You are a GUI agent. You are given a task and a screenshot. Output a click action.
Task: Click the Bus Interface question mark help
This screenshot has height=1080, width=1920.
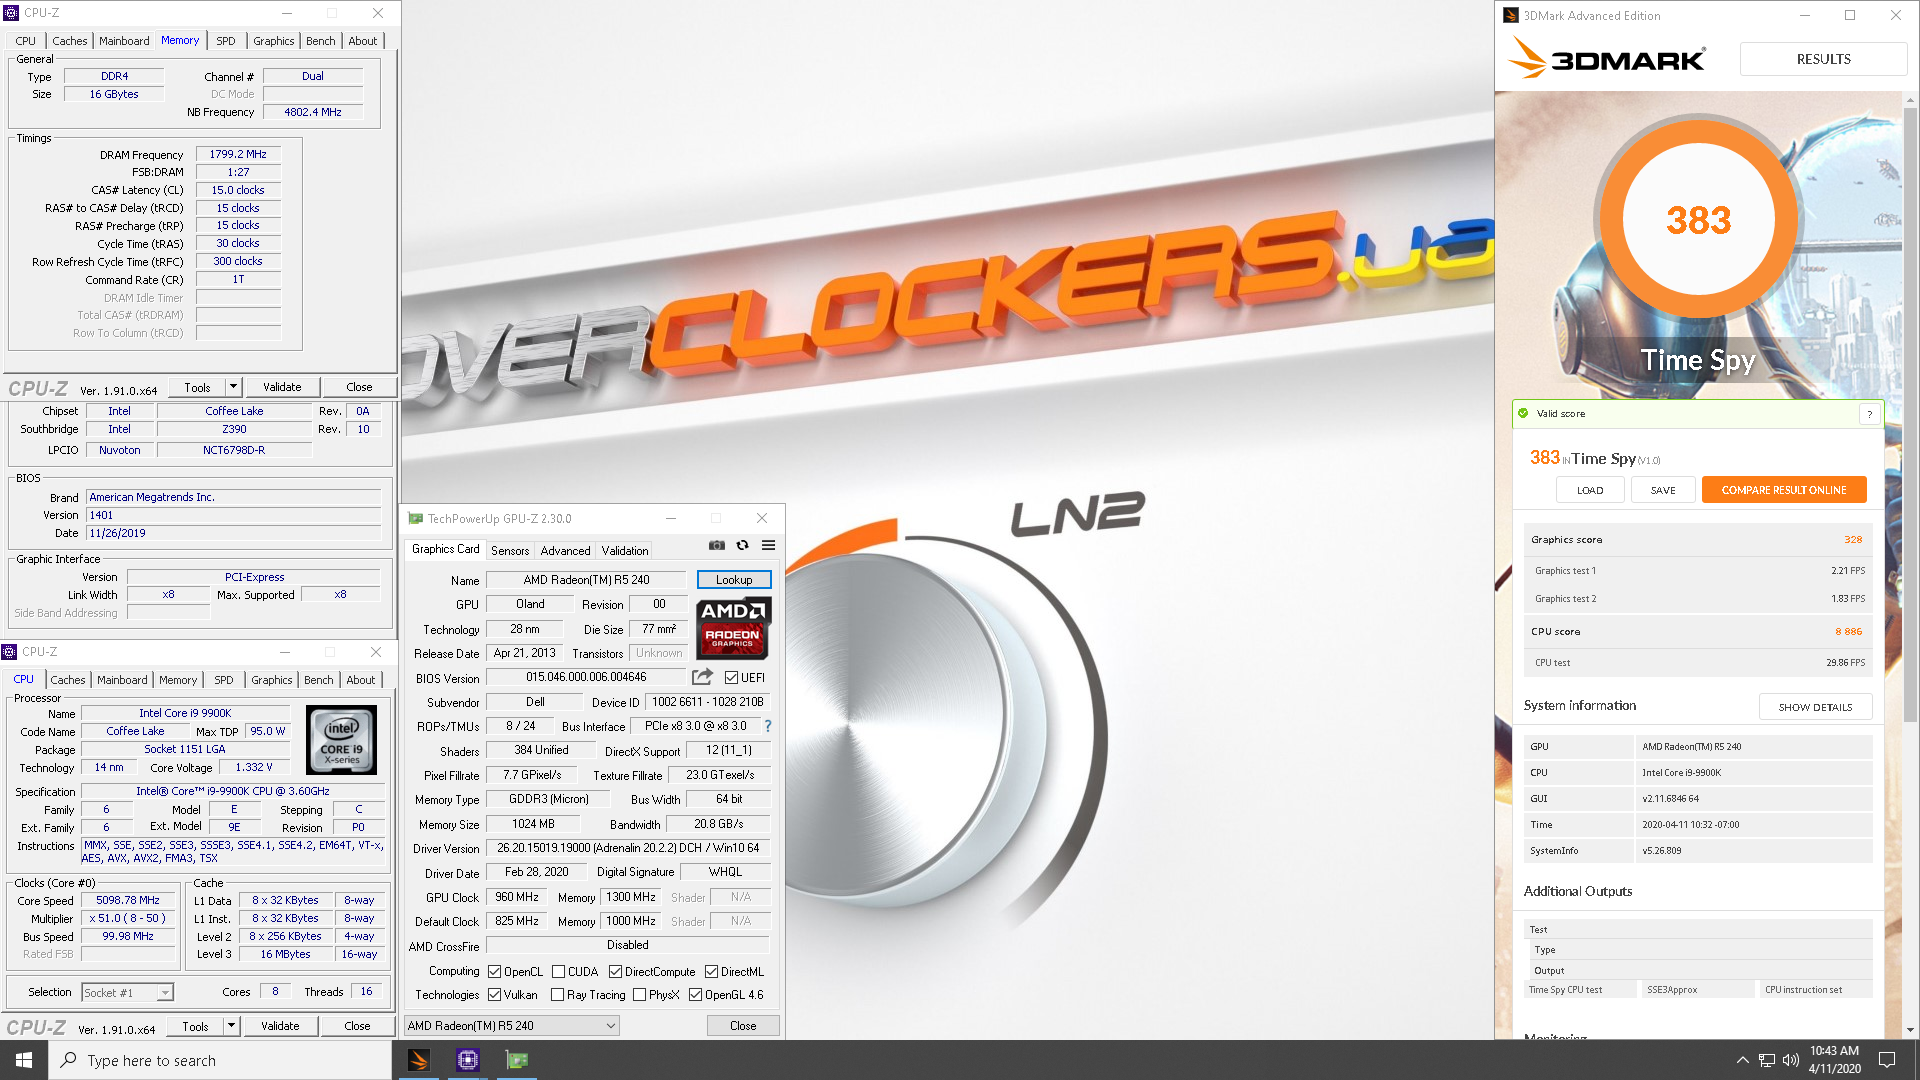(x=768, y=726)
